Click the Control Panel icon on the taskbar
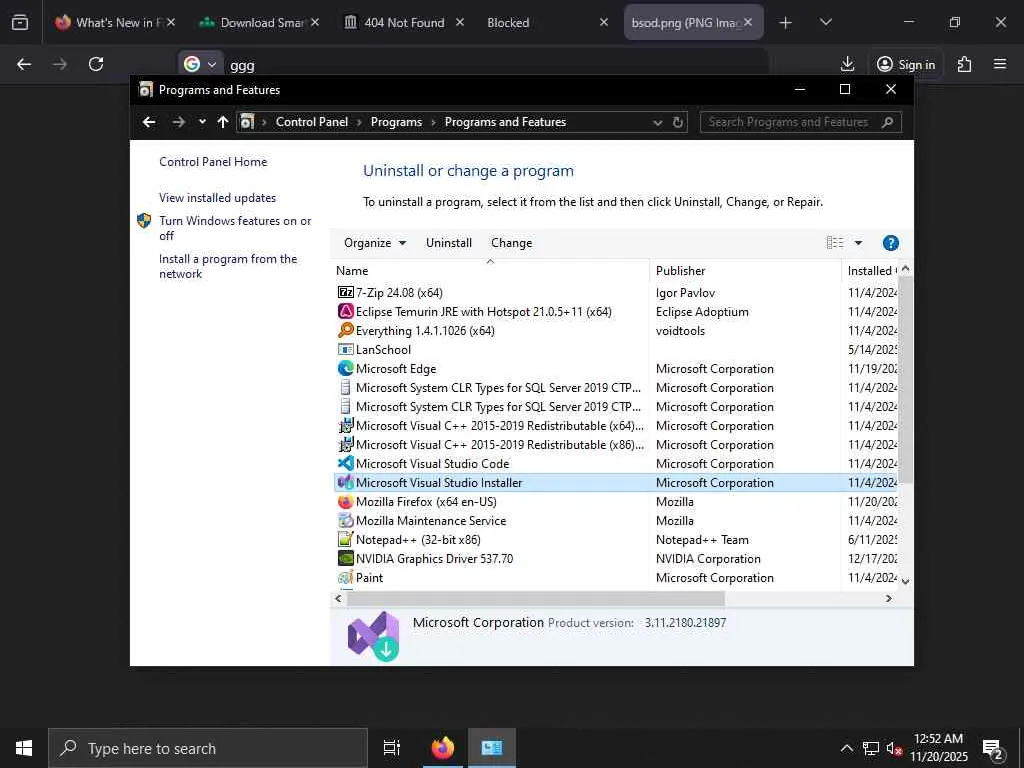This screenshot has width=1024, height=768. (x=491, y=748)
